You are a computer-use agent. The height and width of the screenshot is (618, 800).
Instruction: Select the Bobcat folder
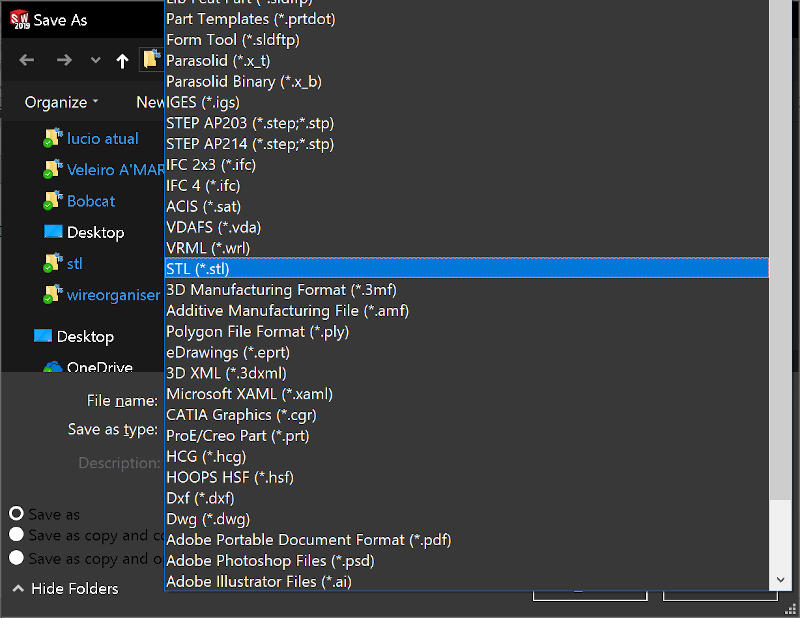pyautogui.click(x=91, y=201)
